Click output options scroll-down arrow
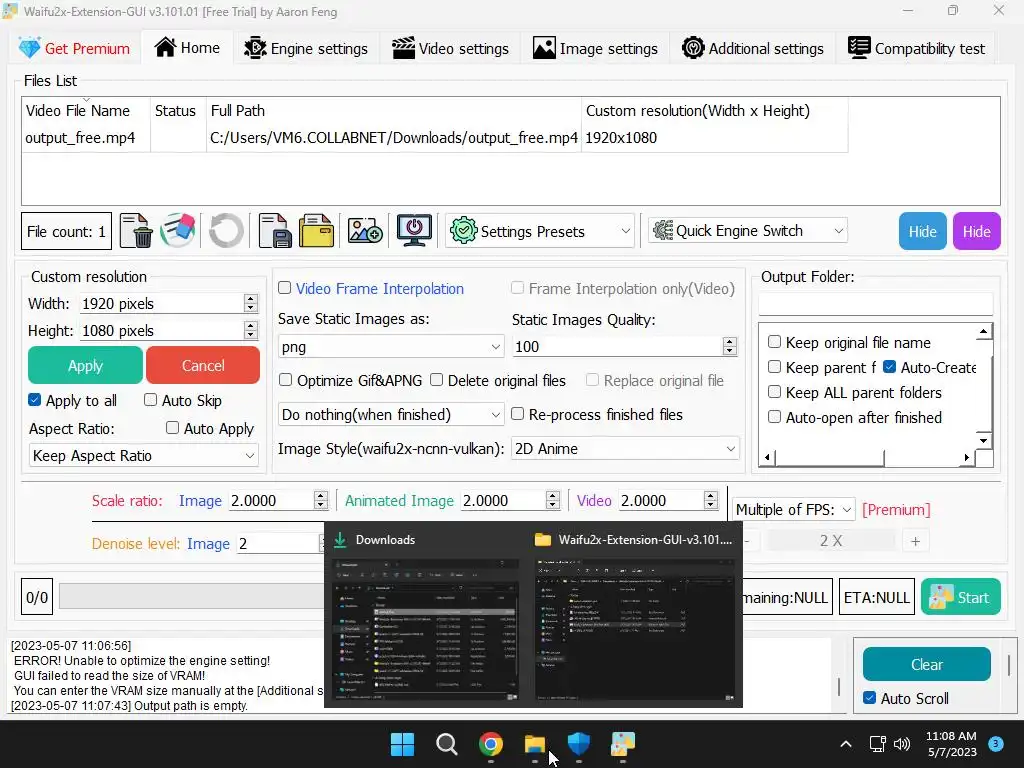The image size is (1024, 768). click(984, 440)
